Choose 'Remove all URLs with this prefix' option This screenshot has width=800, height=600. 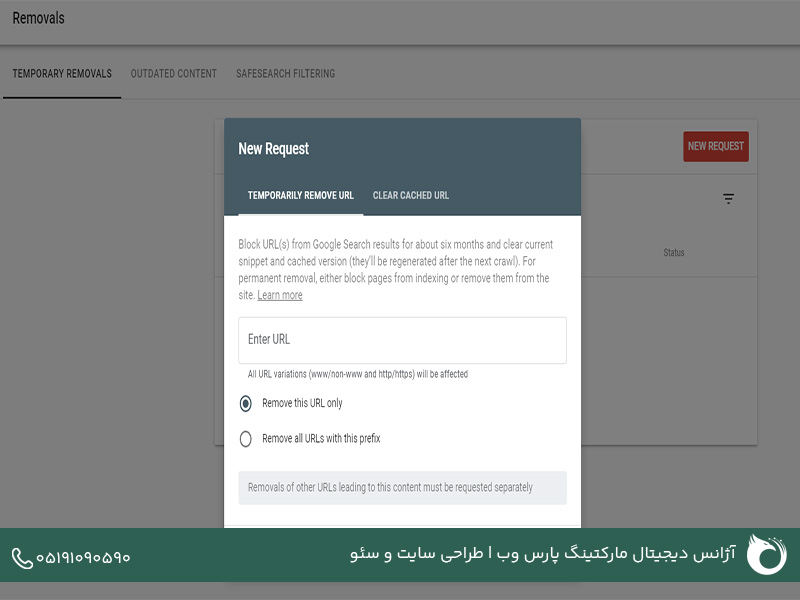(246, 438)
